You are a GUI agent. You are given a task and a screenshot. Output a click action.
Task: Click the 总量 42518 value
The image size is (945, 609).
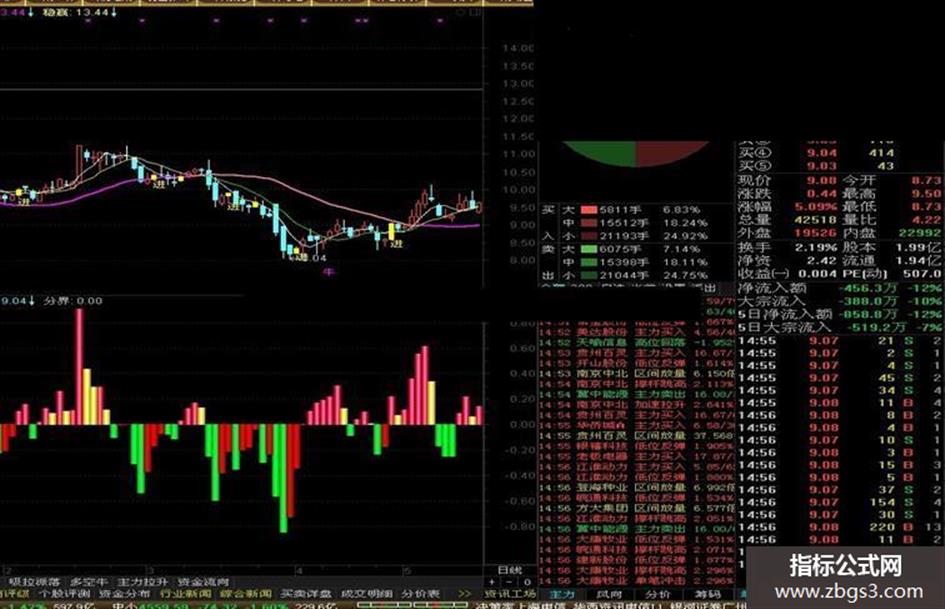pyautogui.click(x=816, y=220)
